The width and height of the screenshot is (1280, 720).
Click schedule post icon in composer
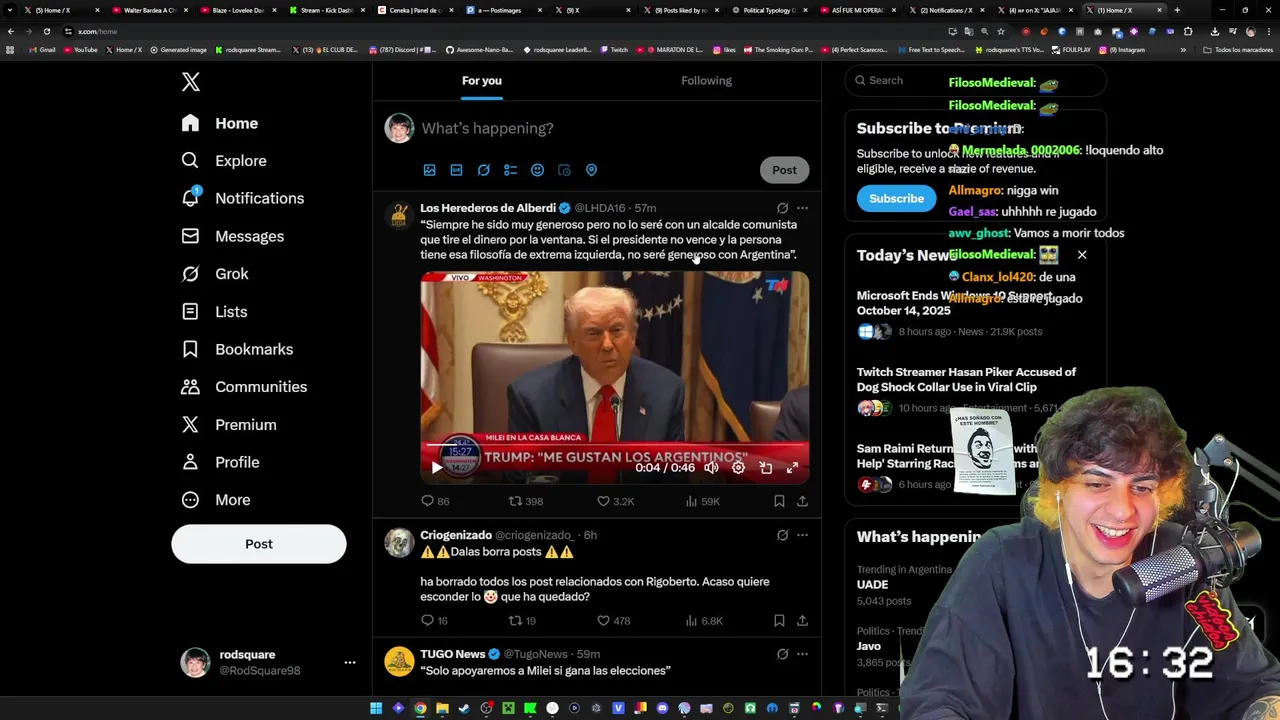click(565, 170)
